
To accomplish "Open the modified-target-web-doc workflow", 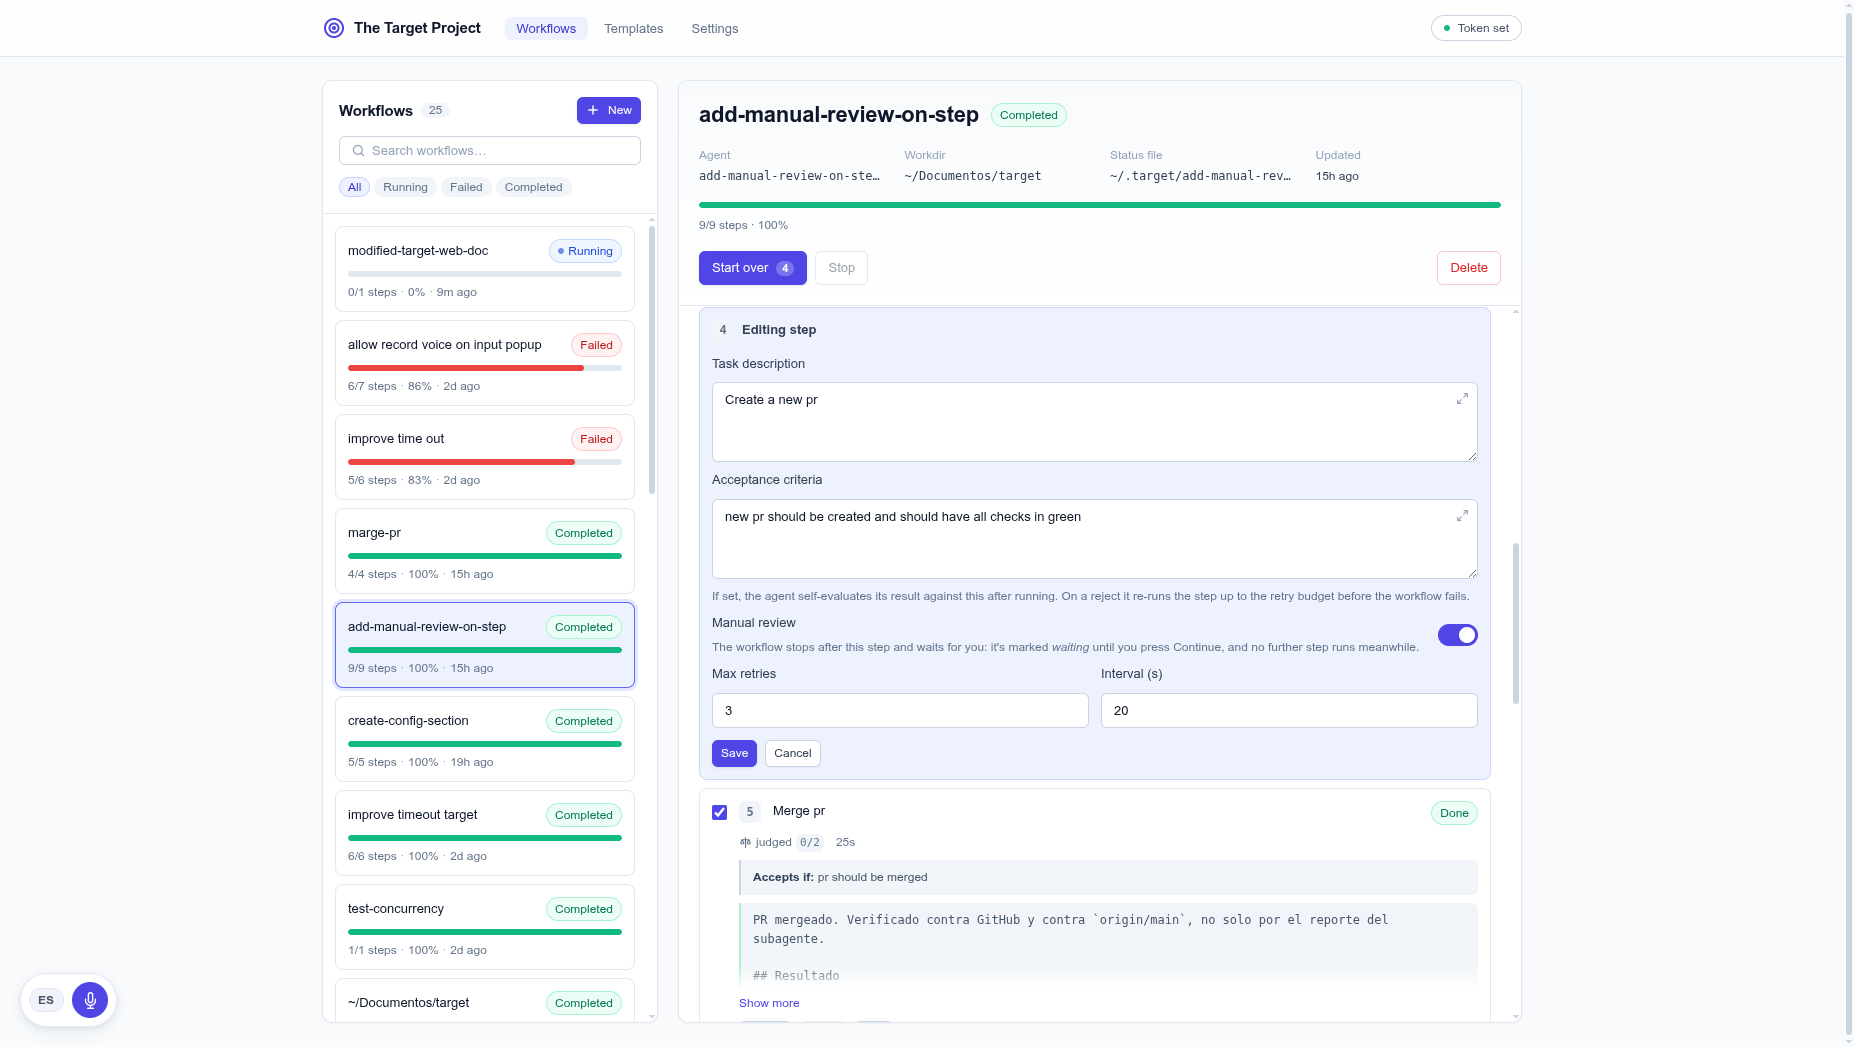I will click(x=484, y=269).
